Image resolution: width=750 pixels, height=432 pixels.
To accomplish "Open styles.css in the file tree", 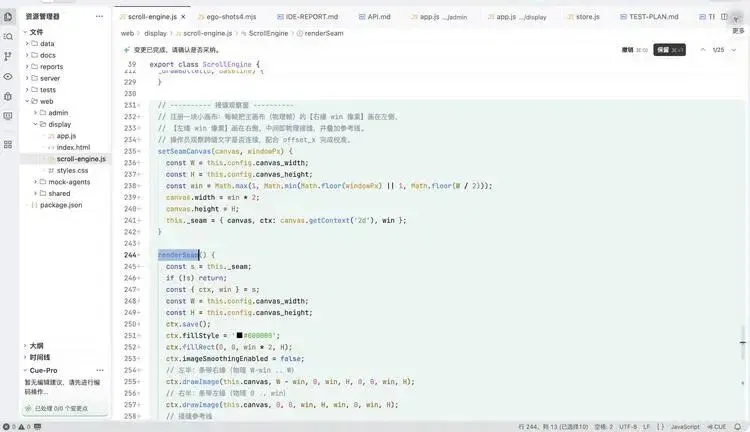I will click(x=72, y=170).
